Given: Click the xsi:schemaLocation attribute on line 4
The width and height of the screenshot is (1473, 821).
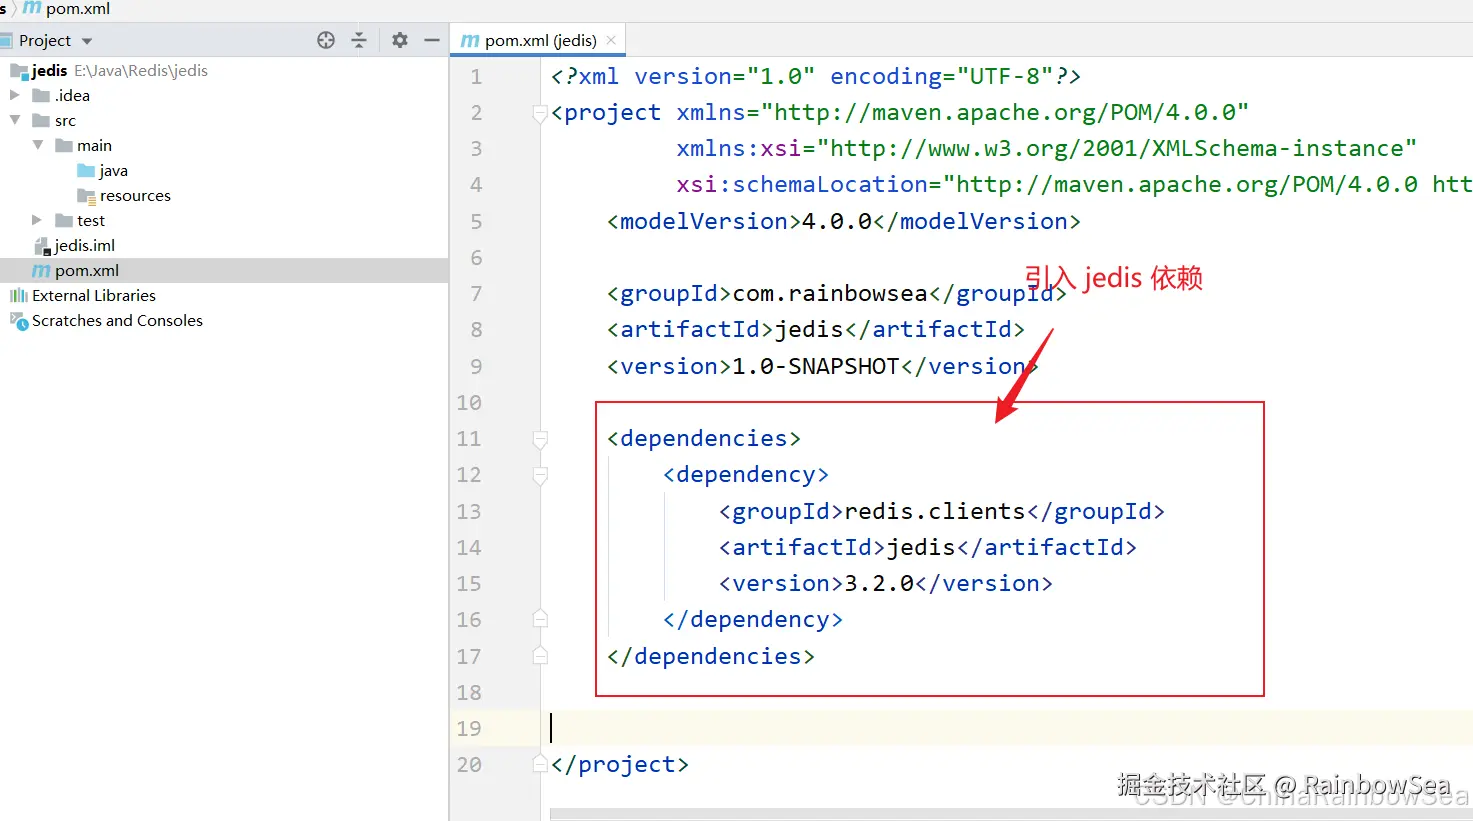Looking at the screenshot, I should coord(1074,185).
